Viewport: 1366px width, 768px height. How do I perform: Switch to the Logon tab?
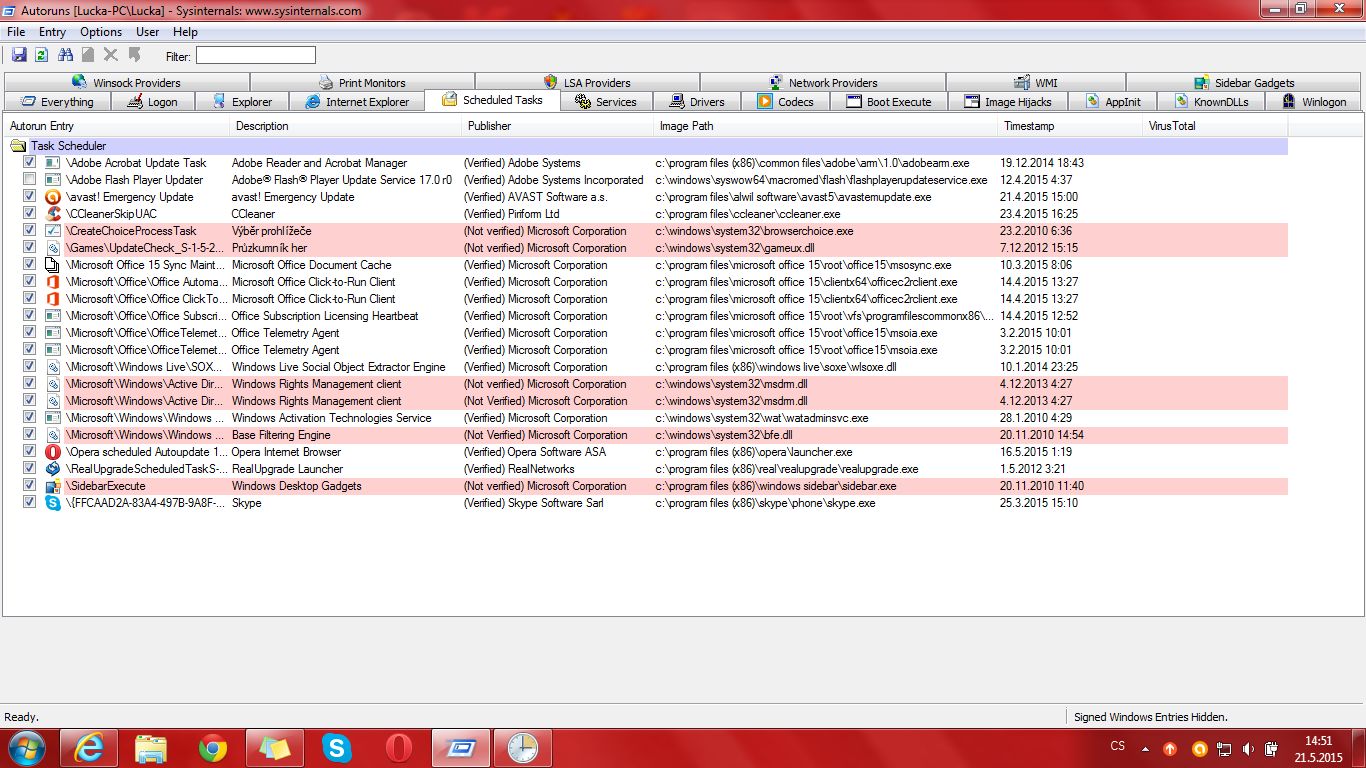point(152,102)
